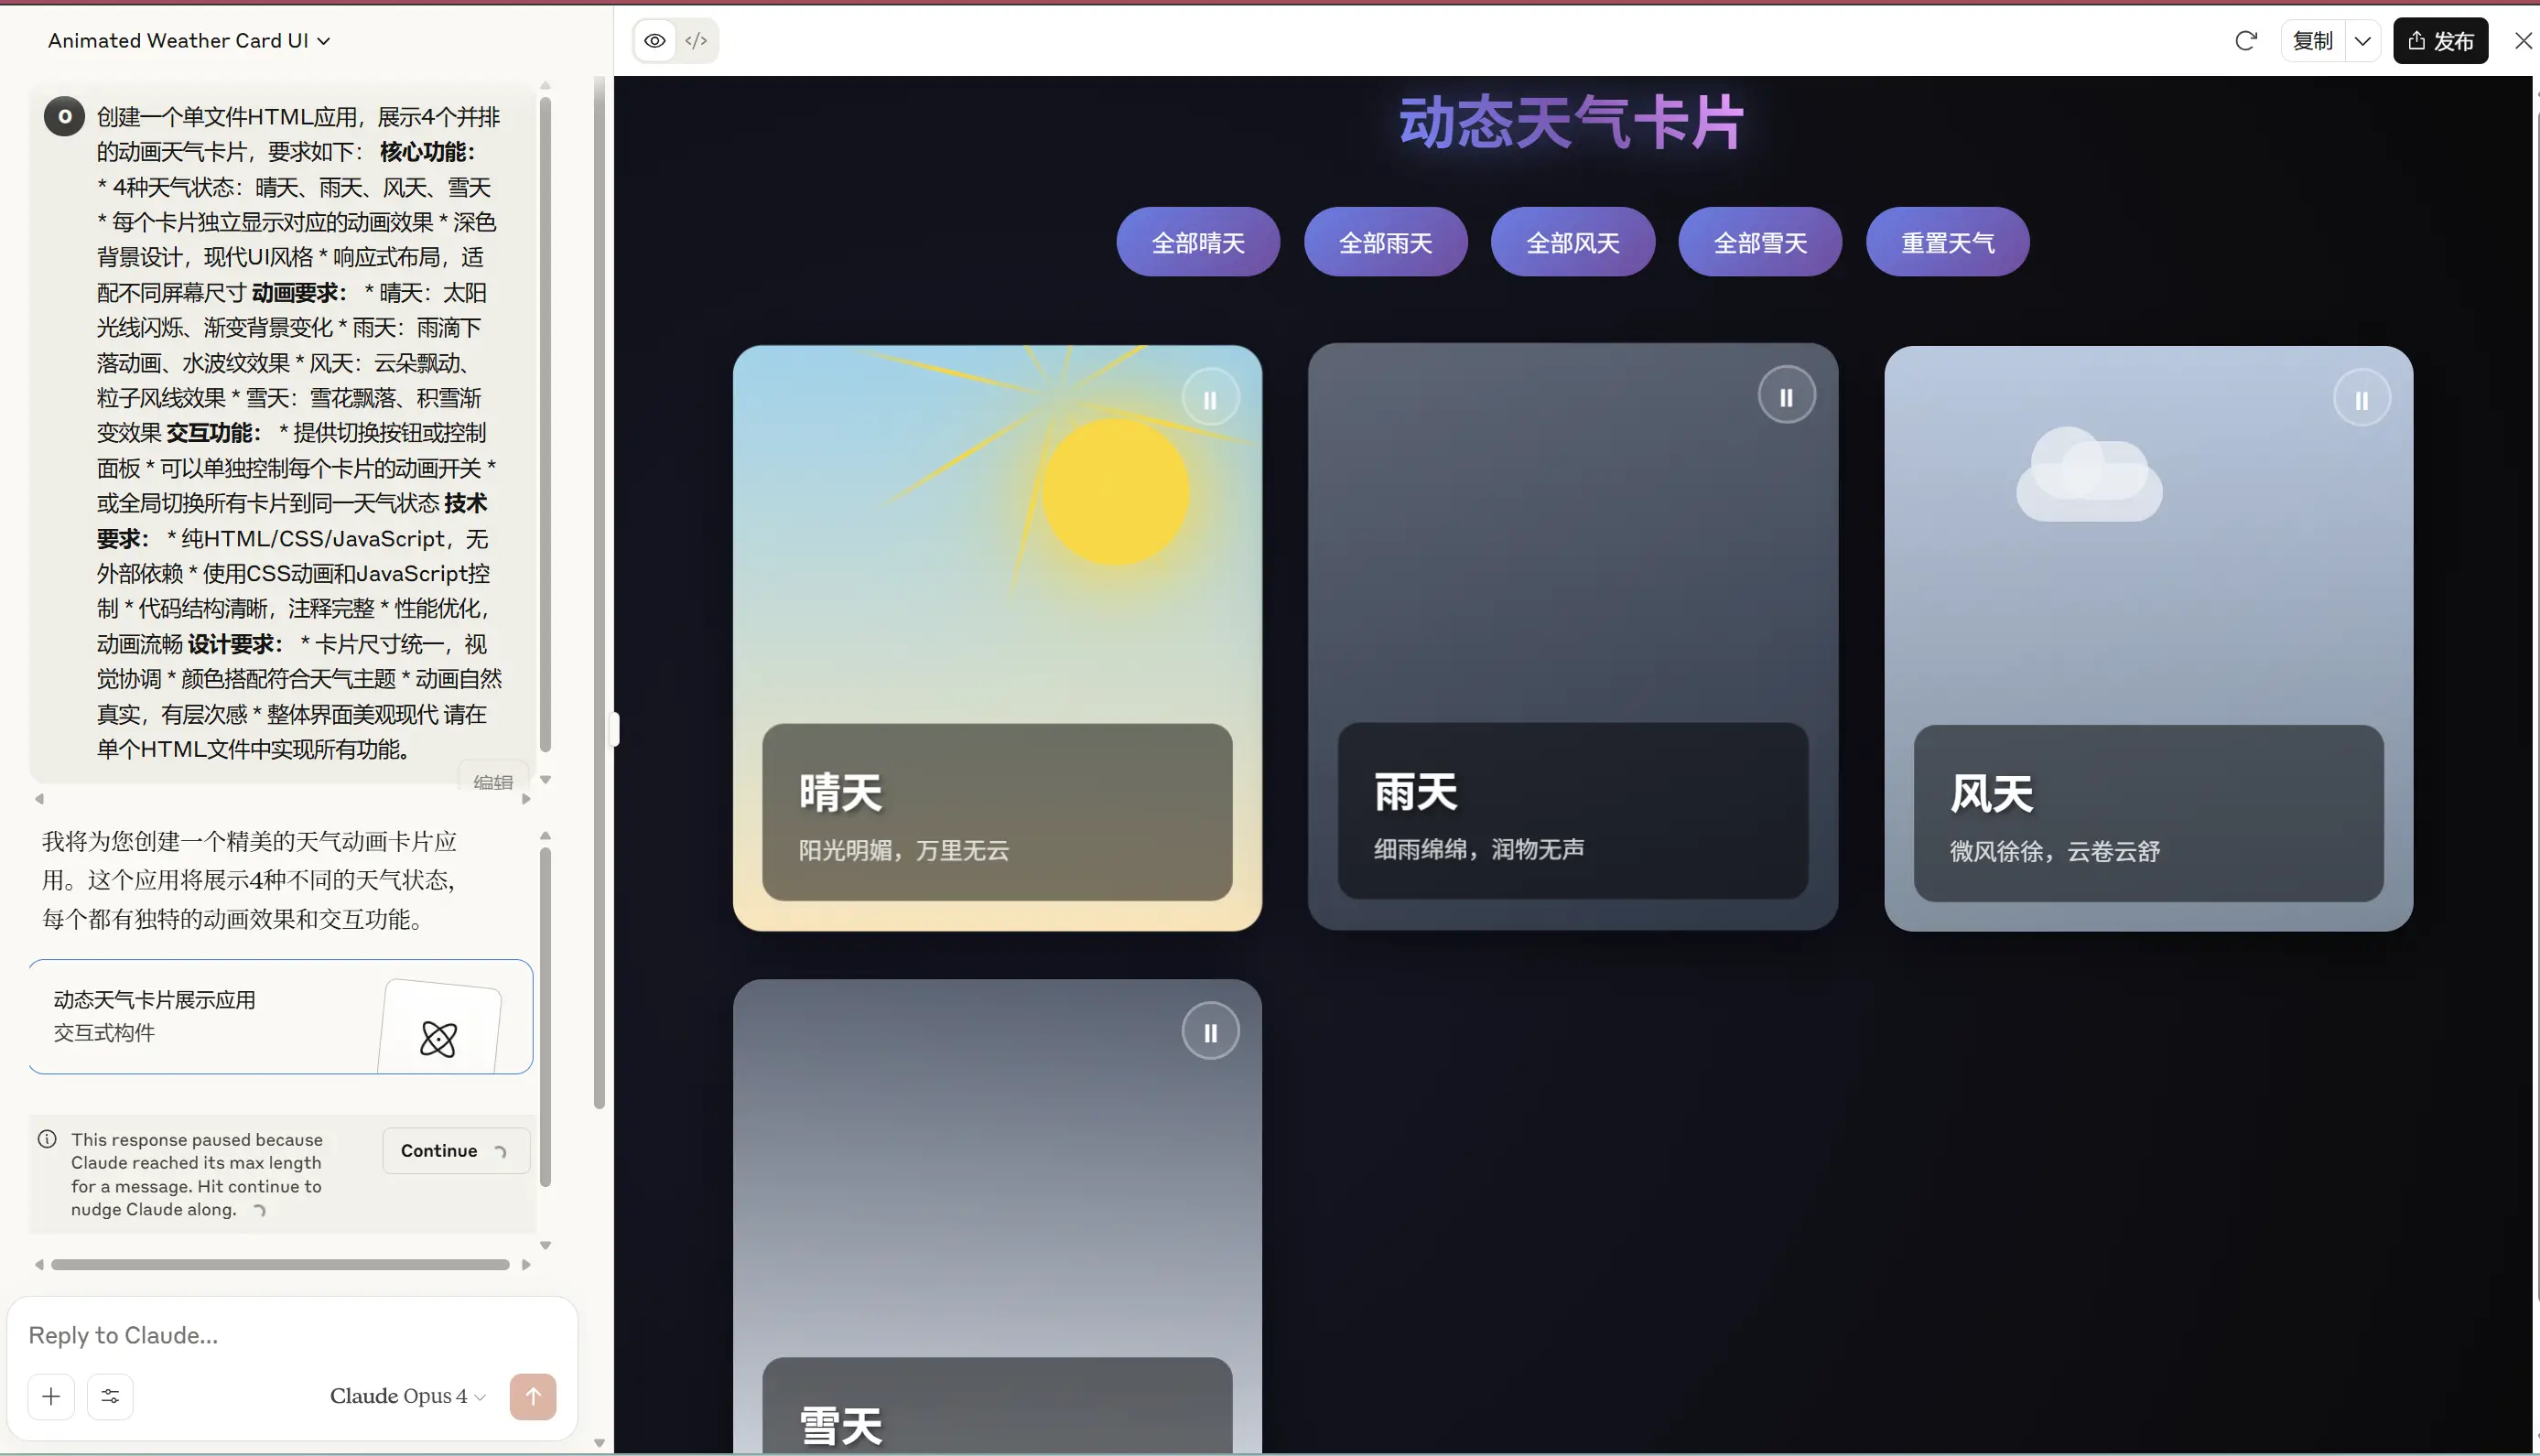Click the cloud in the 风天 card

pyautogui.click(x=2089, y=474)
